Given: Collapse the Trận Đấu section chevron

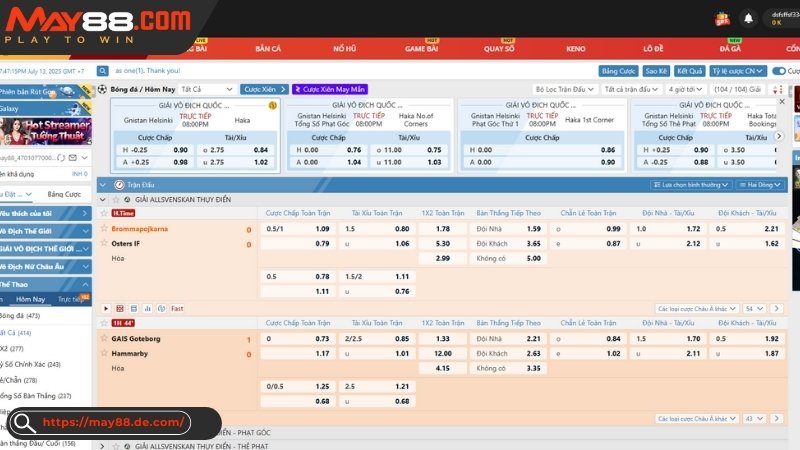Looking at the screenshot, I should point(103,185).
